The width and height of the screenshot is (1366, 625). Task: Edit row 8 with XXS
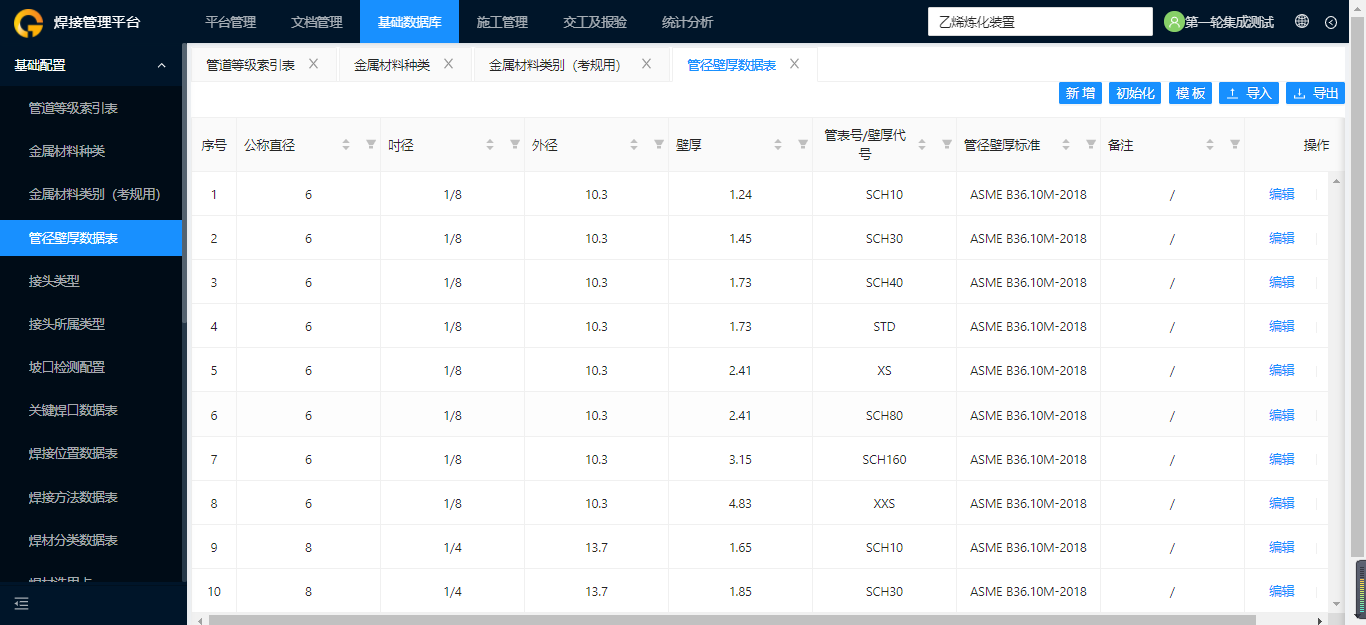[1281, 503]
